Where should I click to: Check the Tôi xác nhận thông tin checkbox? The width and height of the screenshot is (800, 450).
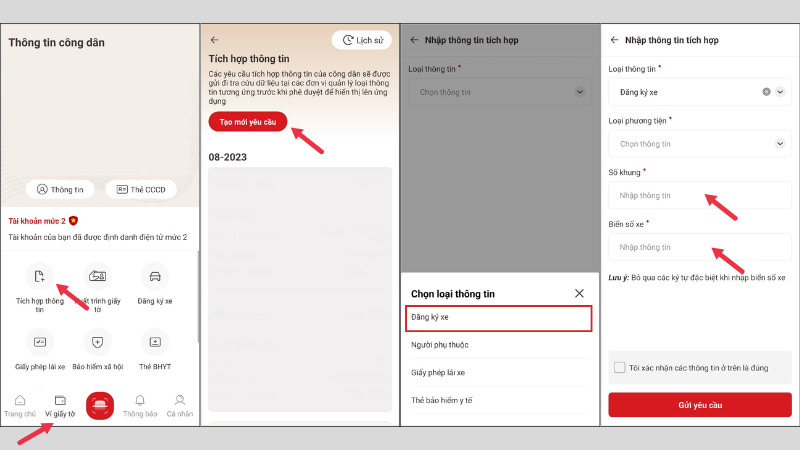pos(620,368)
